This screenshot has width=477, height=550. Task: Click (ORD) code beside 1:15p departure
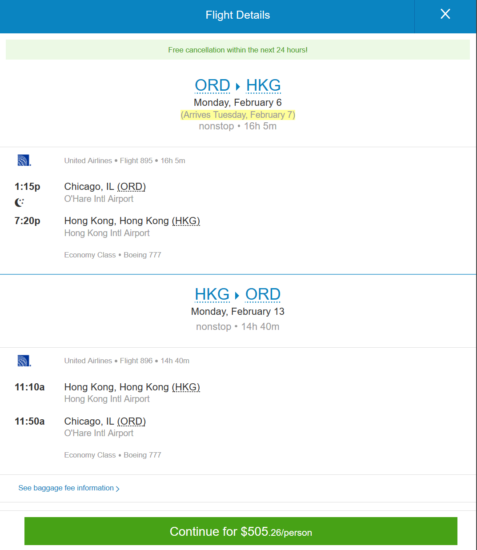(132, 187)
